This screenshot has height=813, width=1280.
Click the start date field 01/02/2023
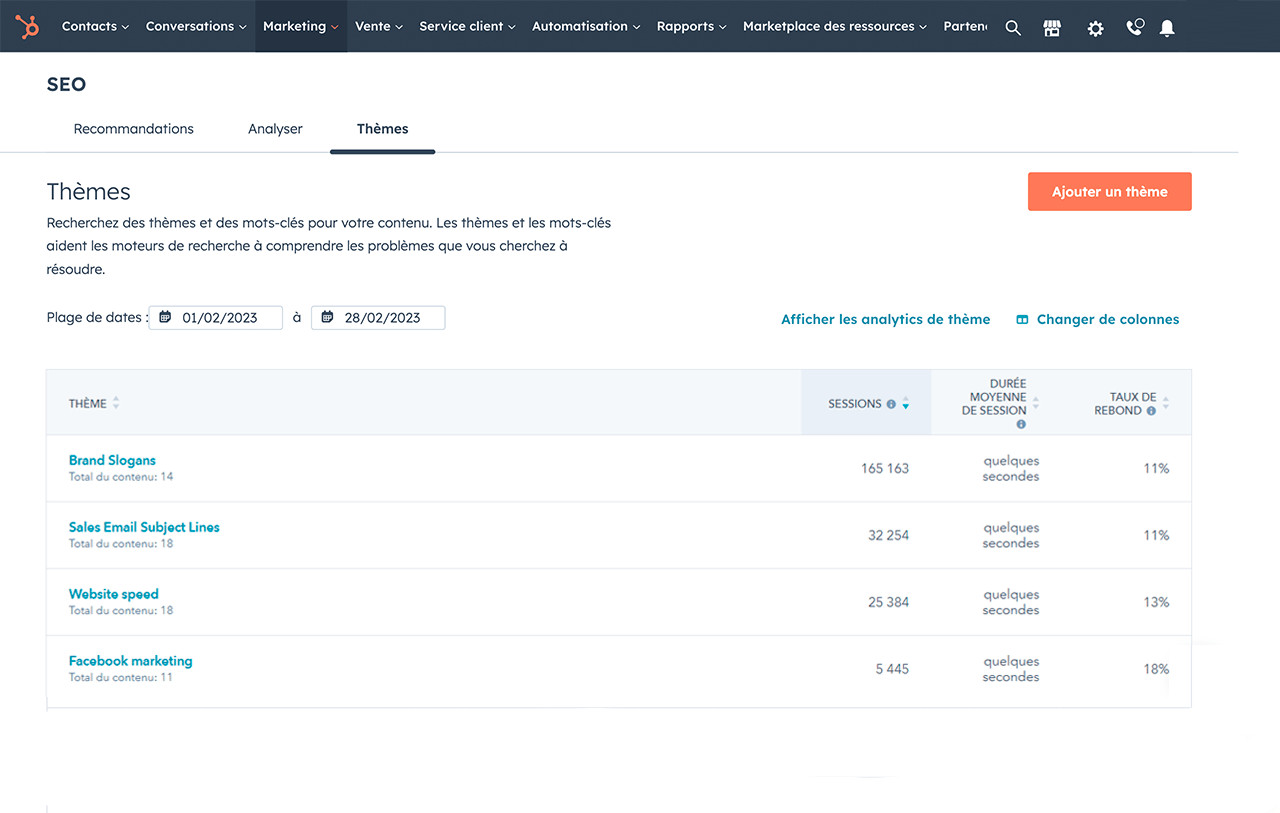coord(219,318)
